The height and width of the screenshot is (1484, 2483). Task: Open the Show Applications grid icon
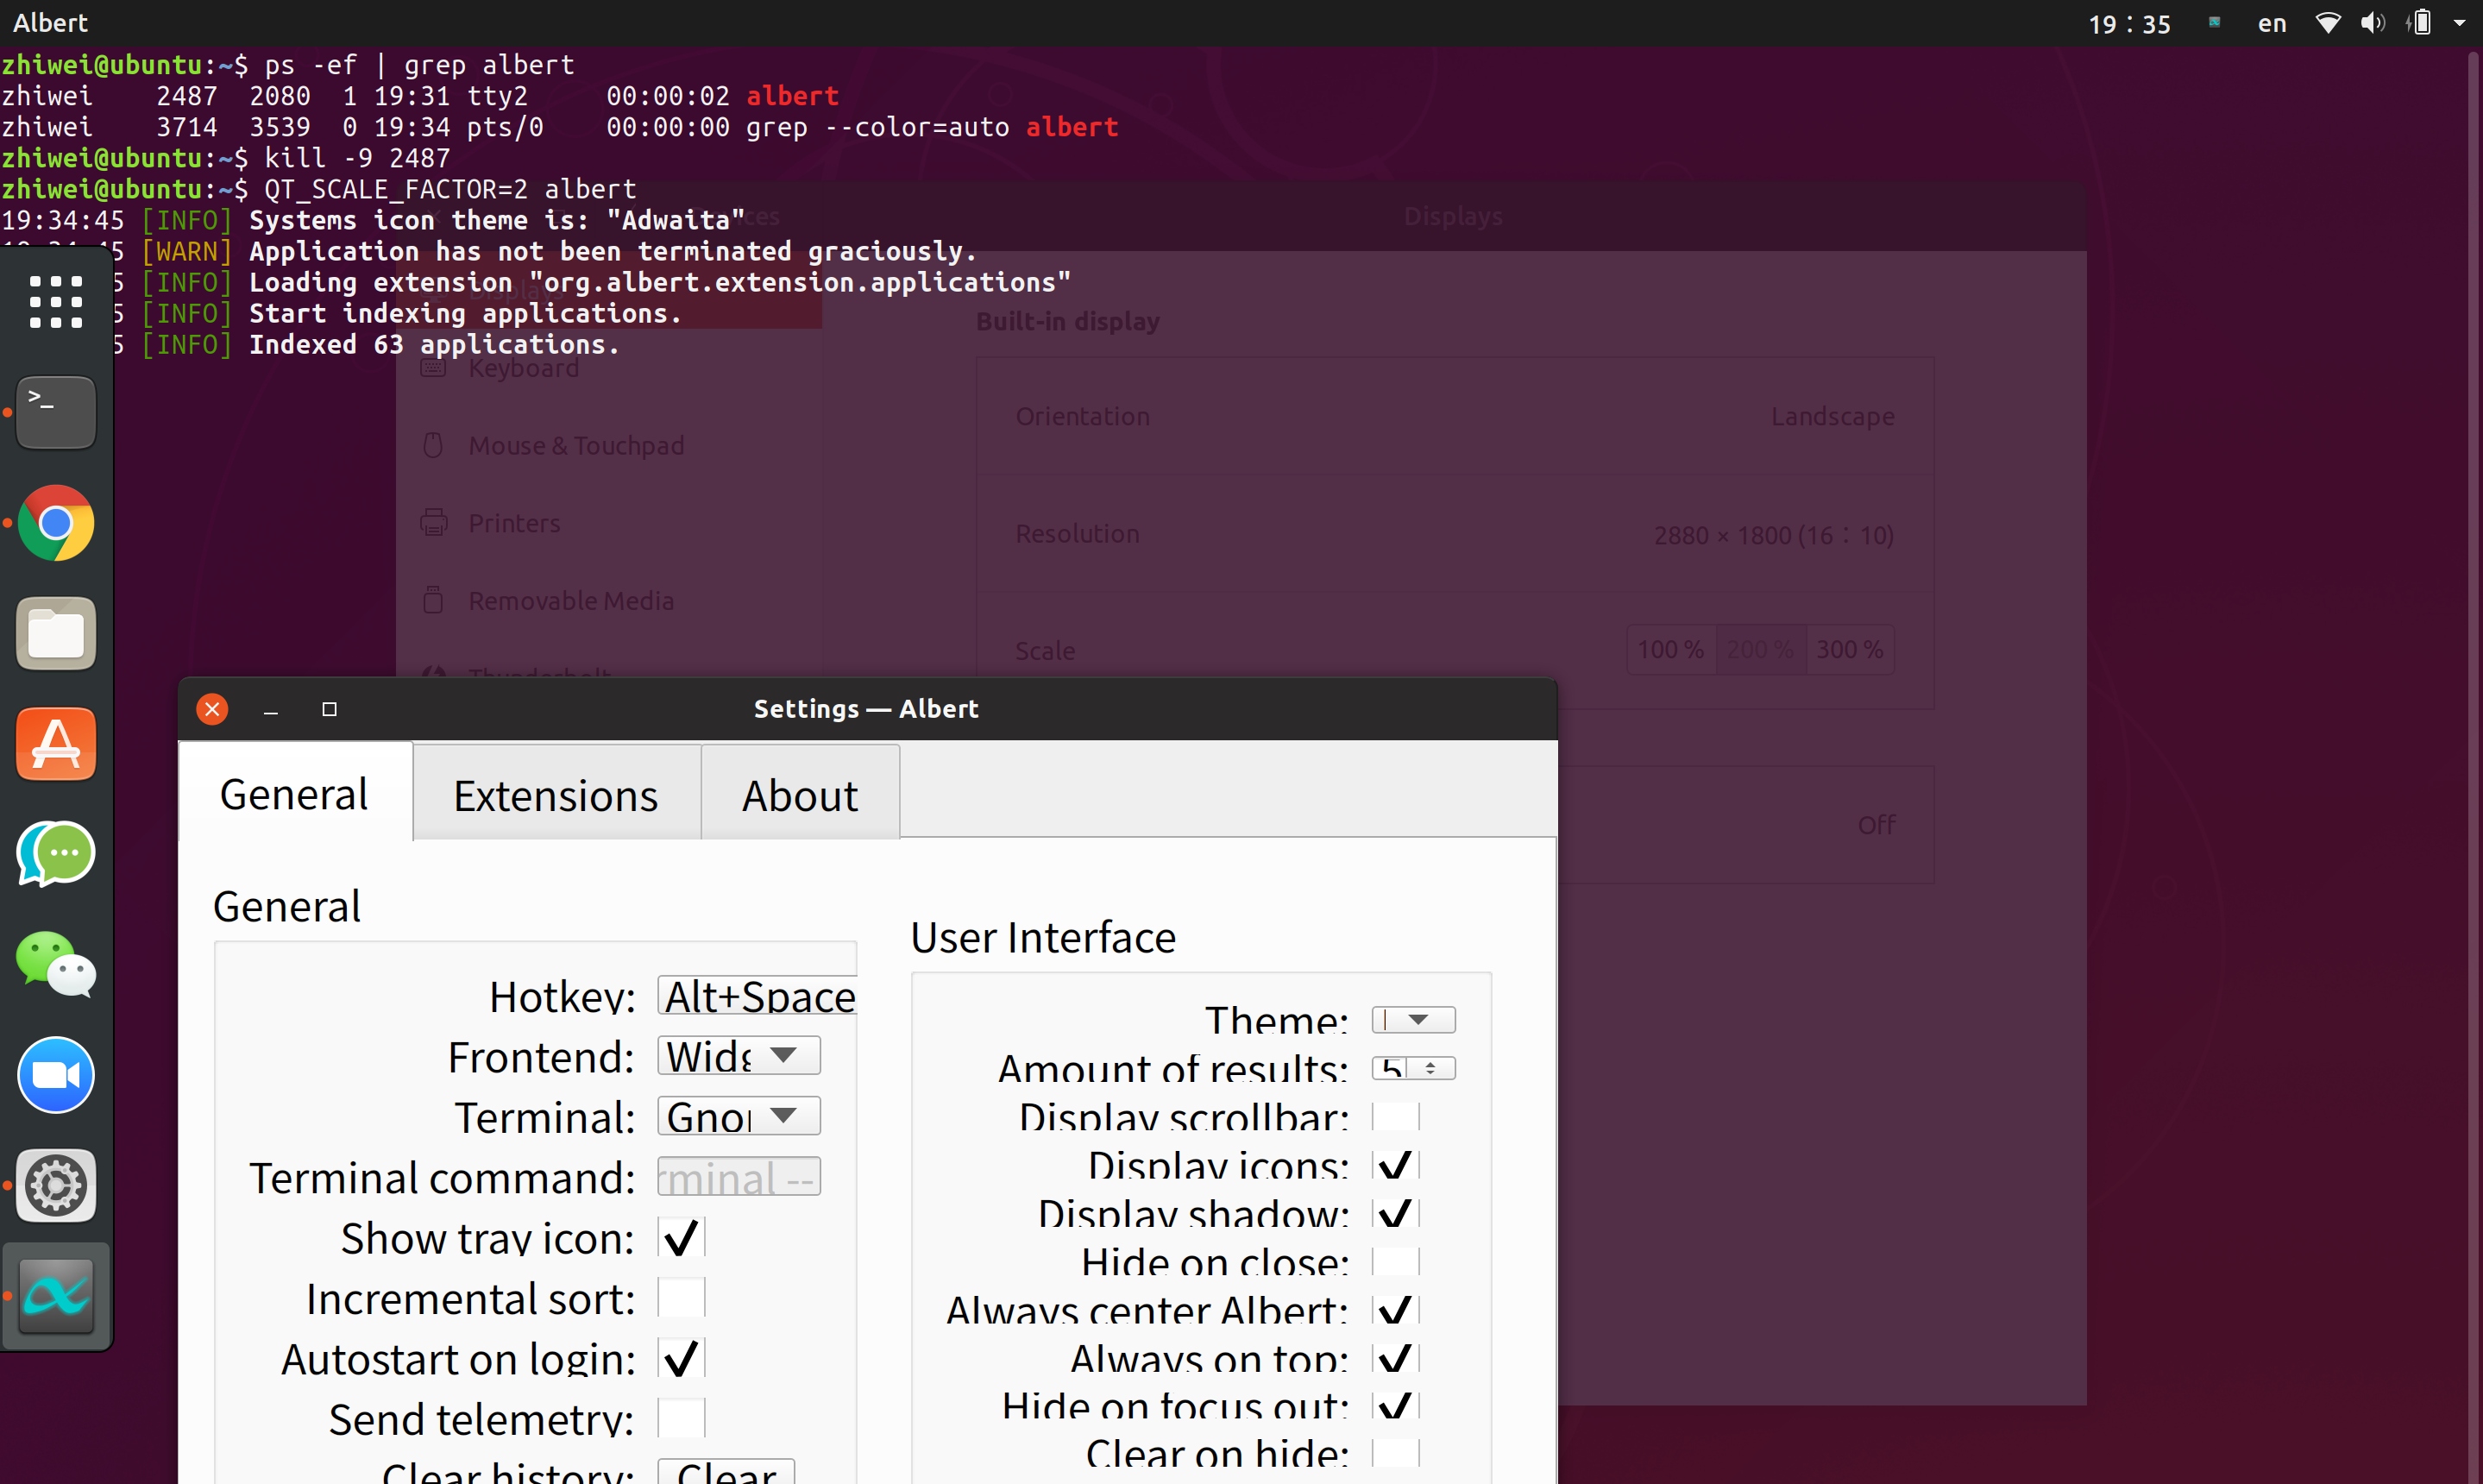(x=55, y=301)
